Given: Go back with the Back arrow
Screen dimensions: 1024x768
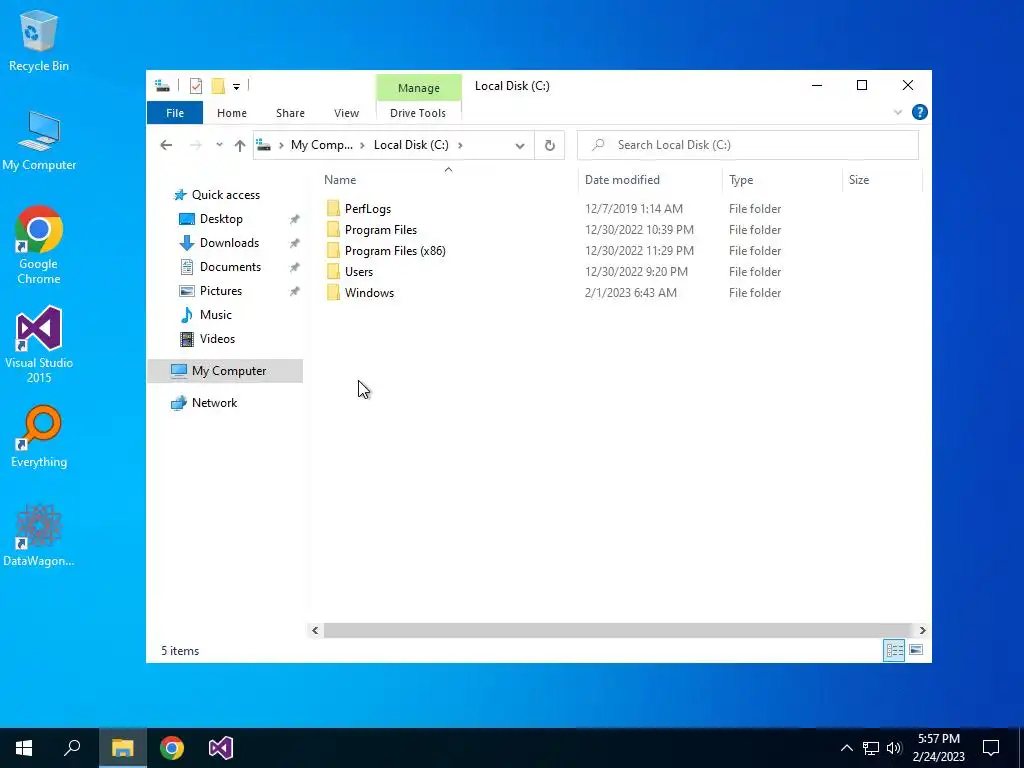Looking at the screenshot, I should (167, 145).
